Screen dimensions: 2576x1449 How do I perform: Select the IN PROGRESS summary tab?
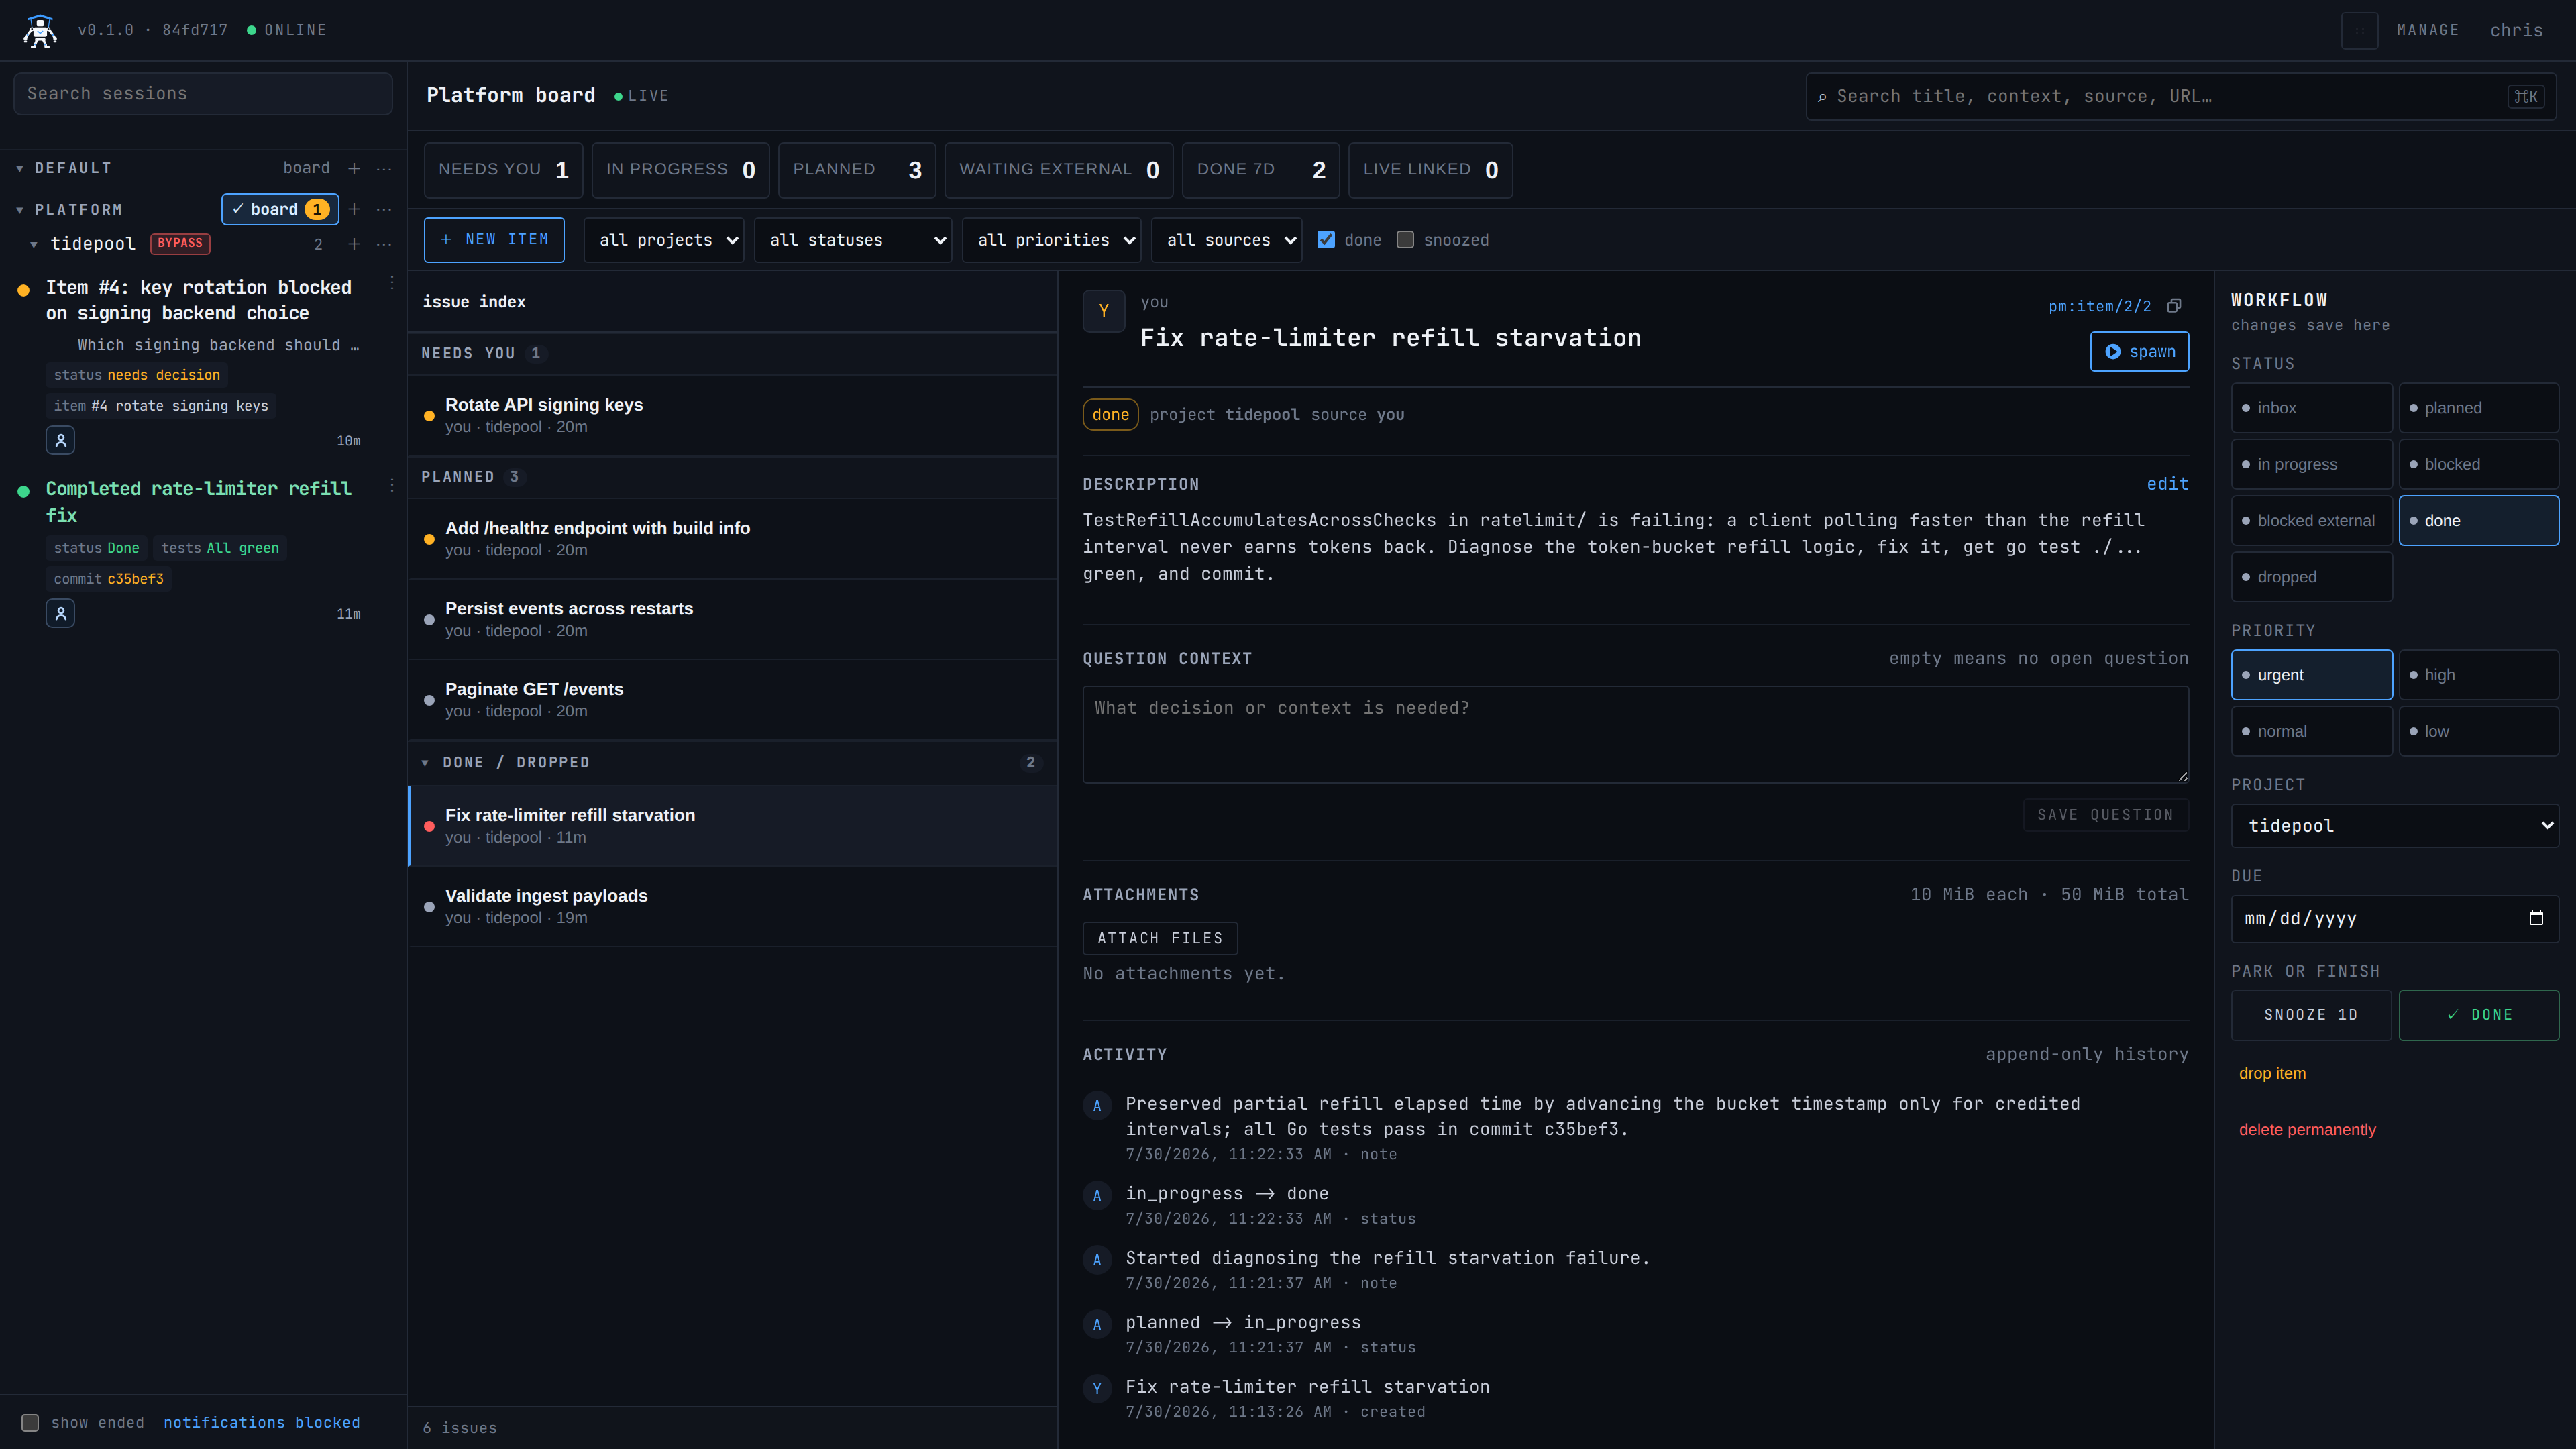(x=680, y=170)
